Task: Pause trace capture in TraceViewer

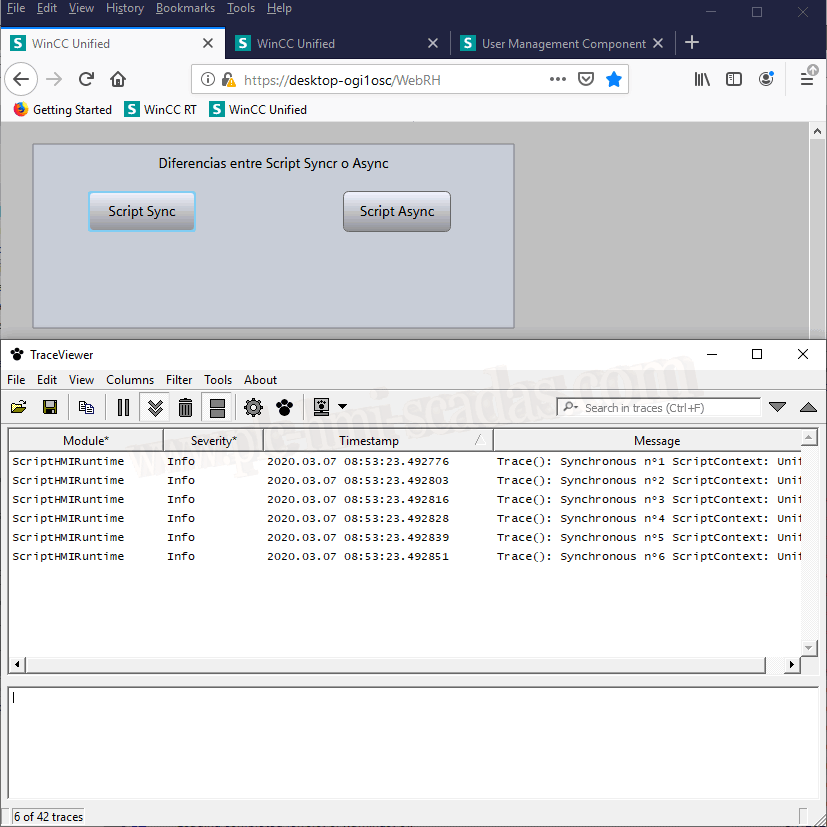Action: (123, 407)
